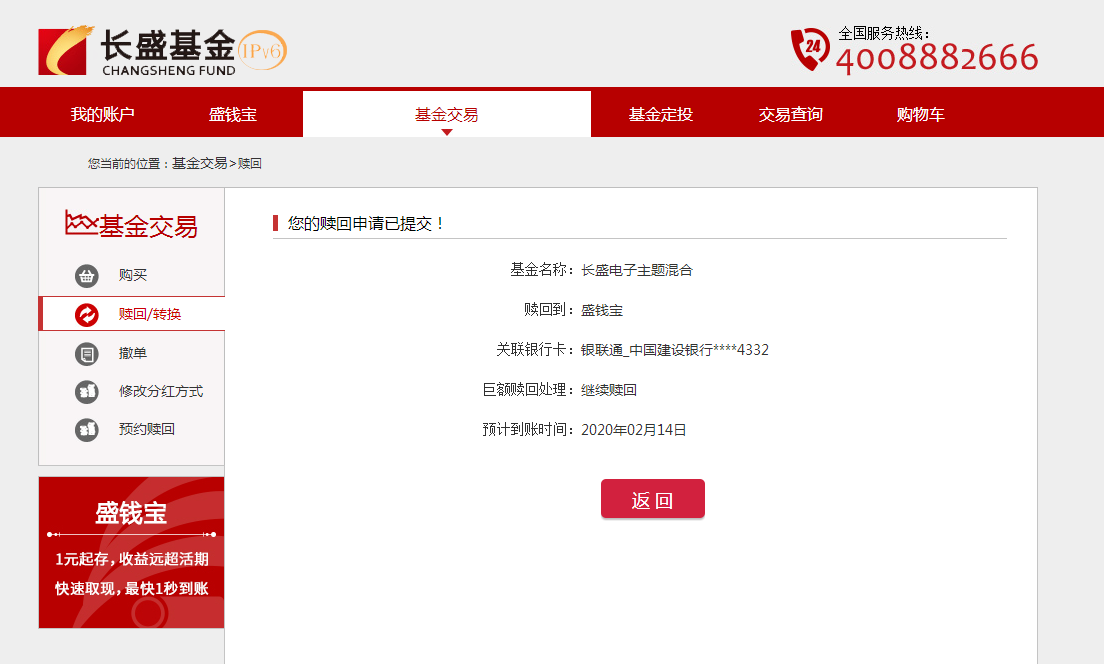
Task: Click the banner text 快速取现，最快1秒到账
Action: pyautogui.click(x=132, y=589)
